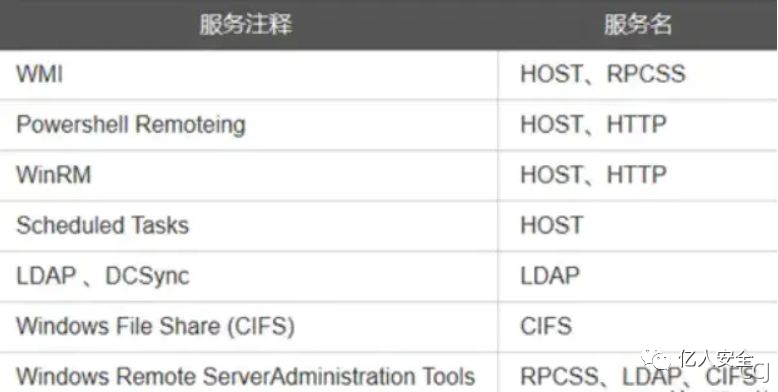
Task: Click the WeChat watermark logo icon
Action: coord(655,358)
